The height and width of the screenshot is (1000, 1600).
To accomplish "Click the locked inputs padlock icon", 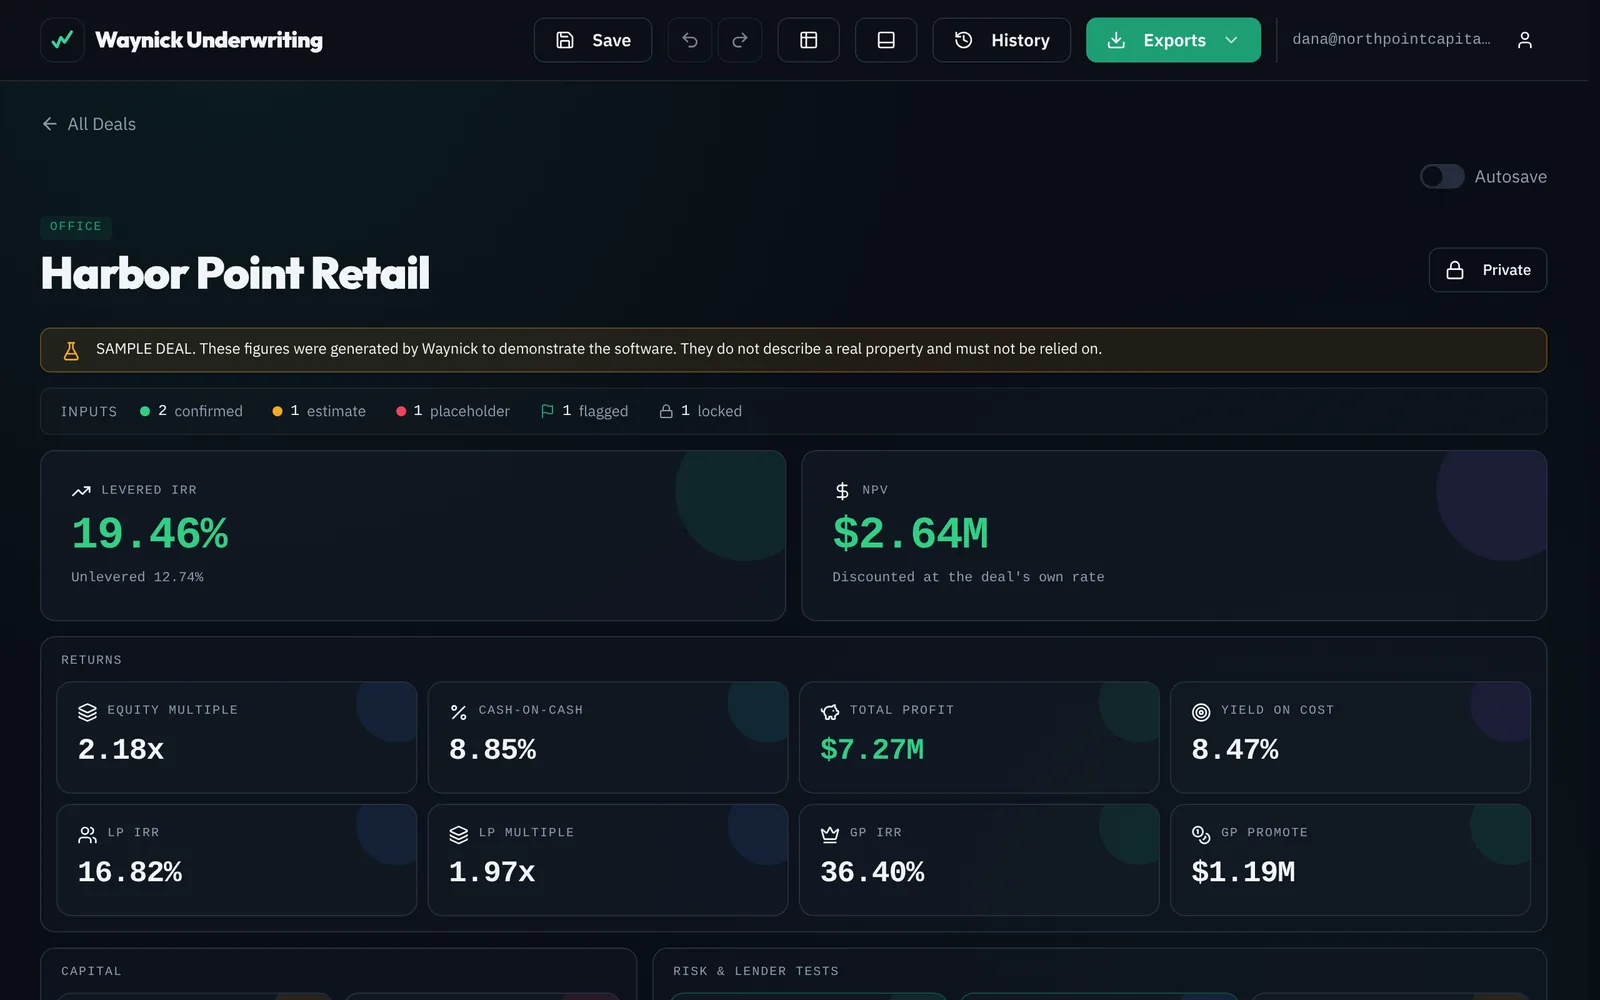I will tap(666, 411).
